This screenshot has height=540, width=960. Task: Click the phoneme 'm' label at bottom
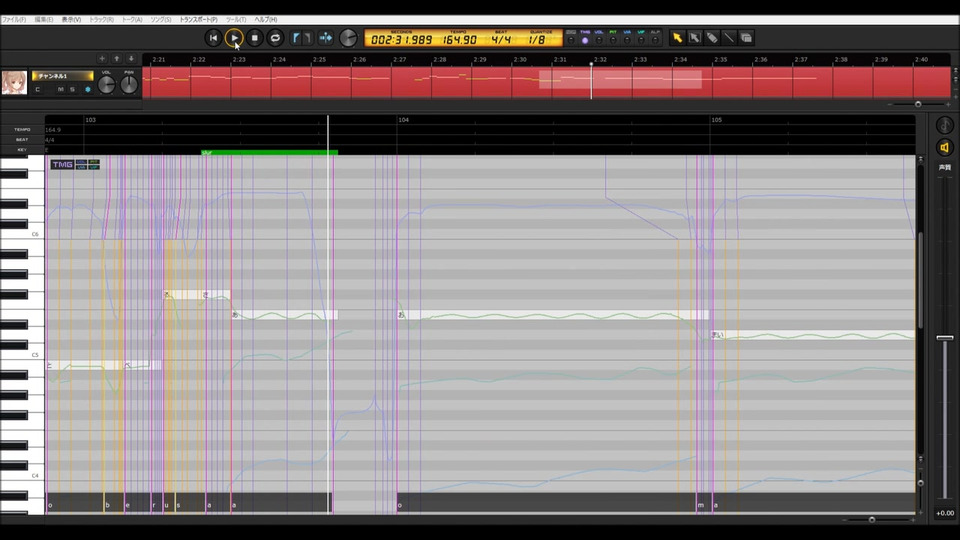pyautogui.click(x=700, y=505)
